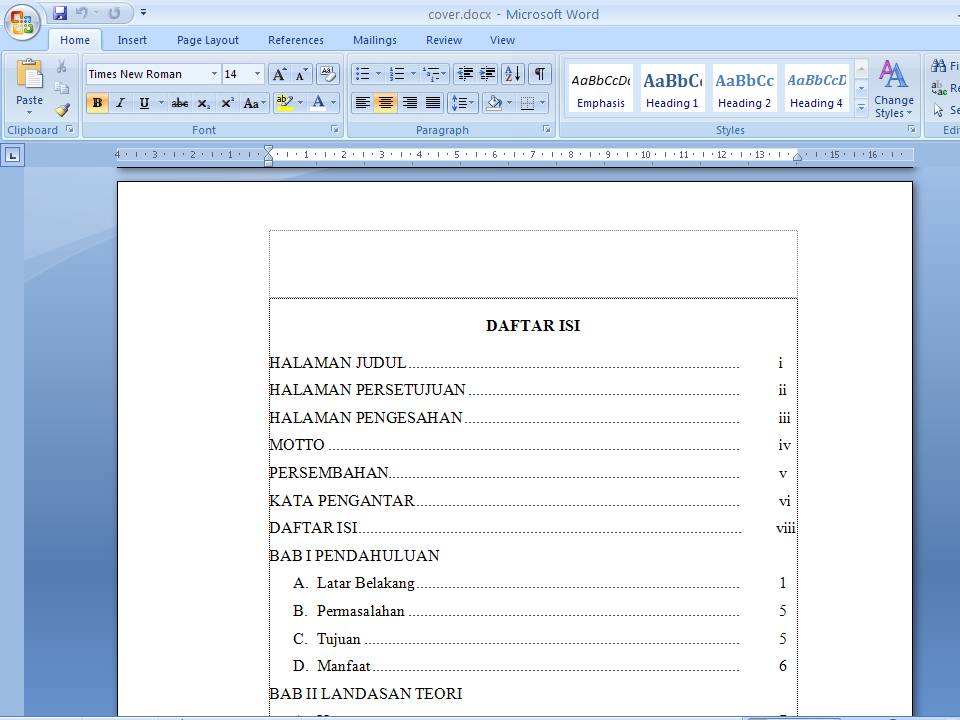Apply font color
This screenshot has height=720, width=960.
[318, 103]
